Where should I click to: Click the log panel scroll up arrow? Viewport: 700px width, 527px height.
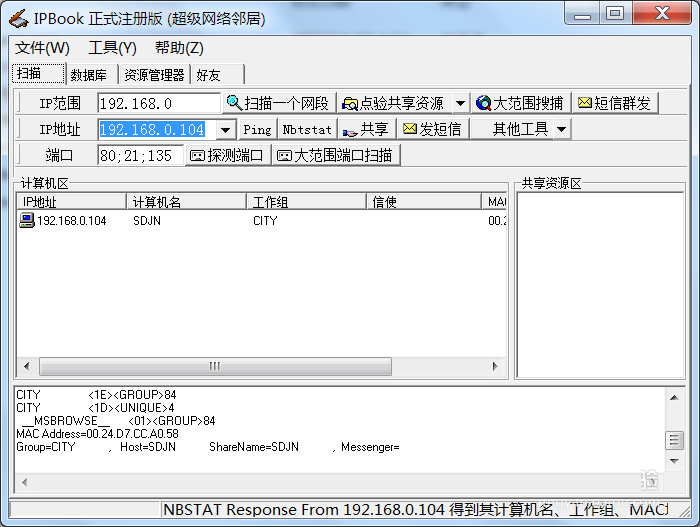click(x=674, y=397)
